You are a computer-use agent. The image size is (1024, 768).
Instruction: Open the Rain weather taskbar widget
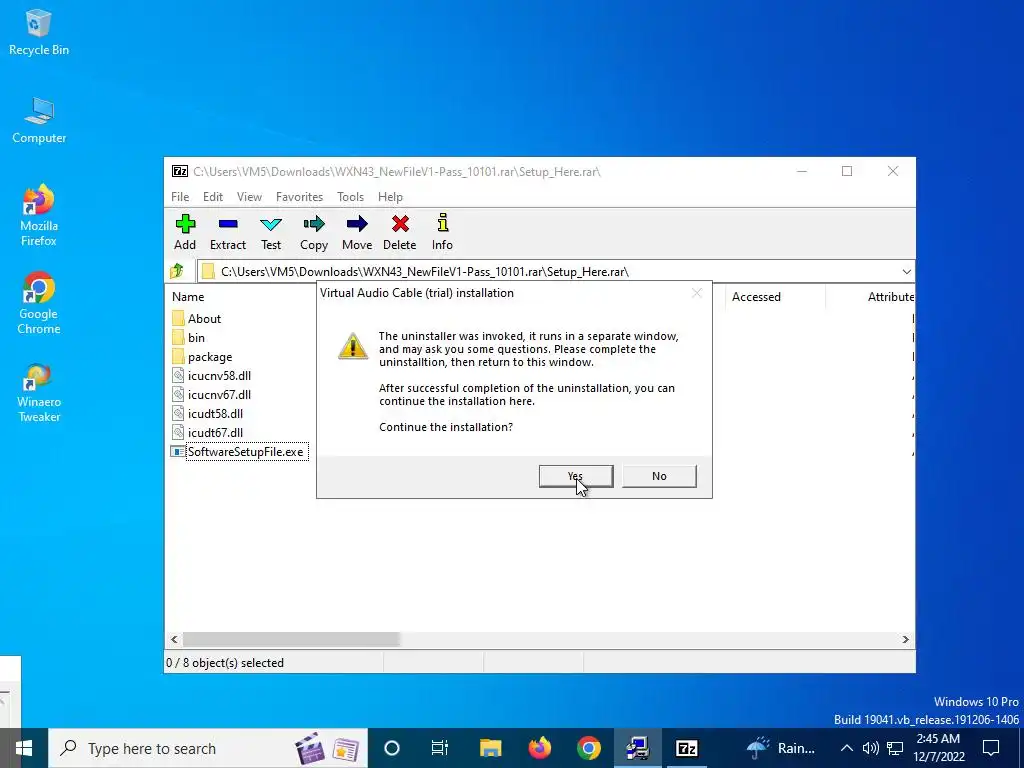(x=781, y=748)
